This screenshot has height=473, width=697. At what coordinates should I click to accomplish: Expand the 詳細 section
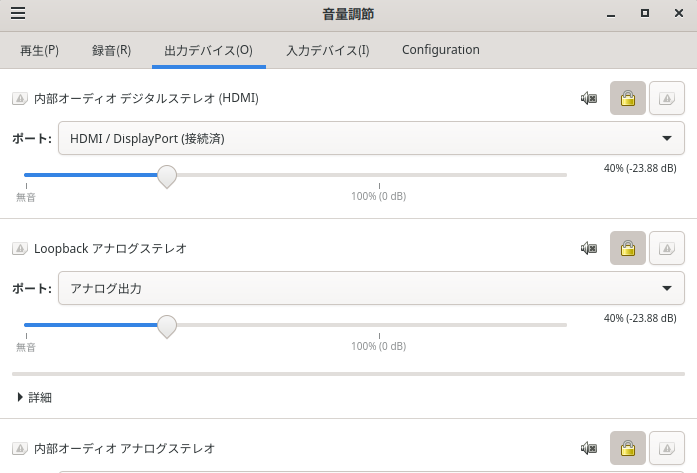(x=34, y=397)
